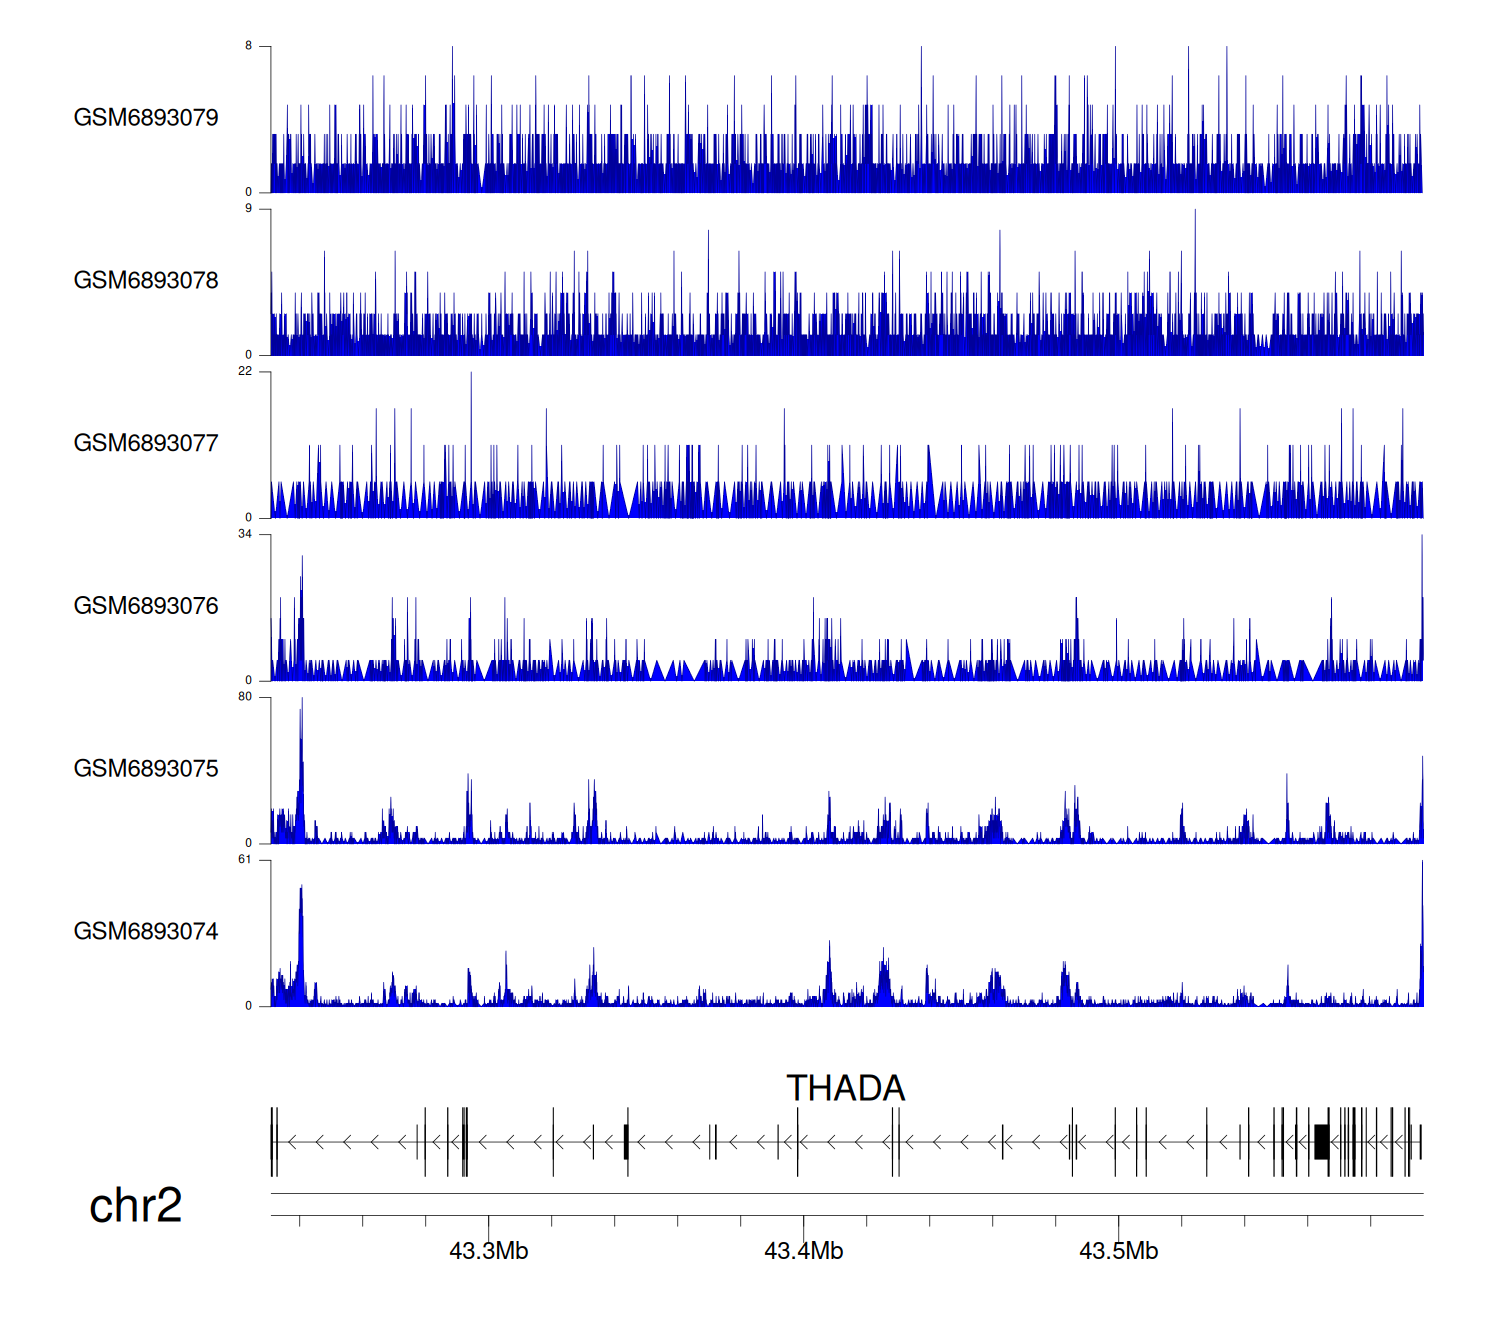Select the GSM6893074 track name

[x=146, y=932]
